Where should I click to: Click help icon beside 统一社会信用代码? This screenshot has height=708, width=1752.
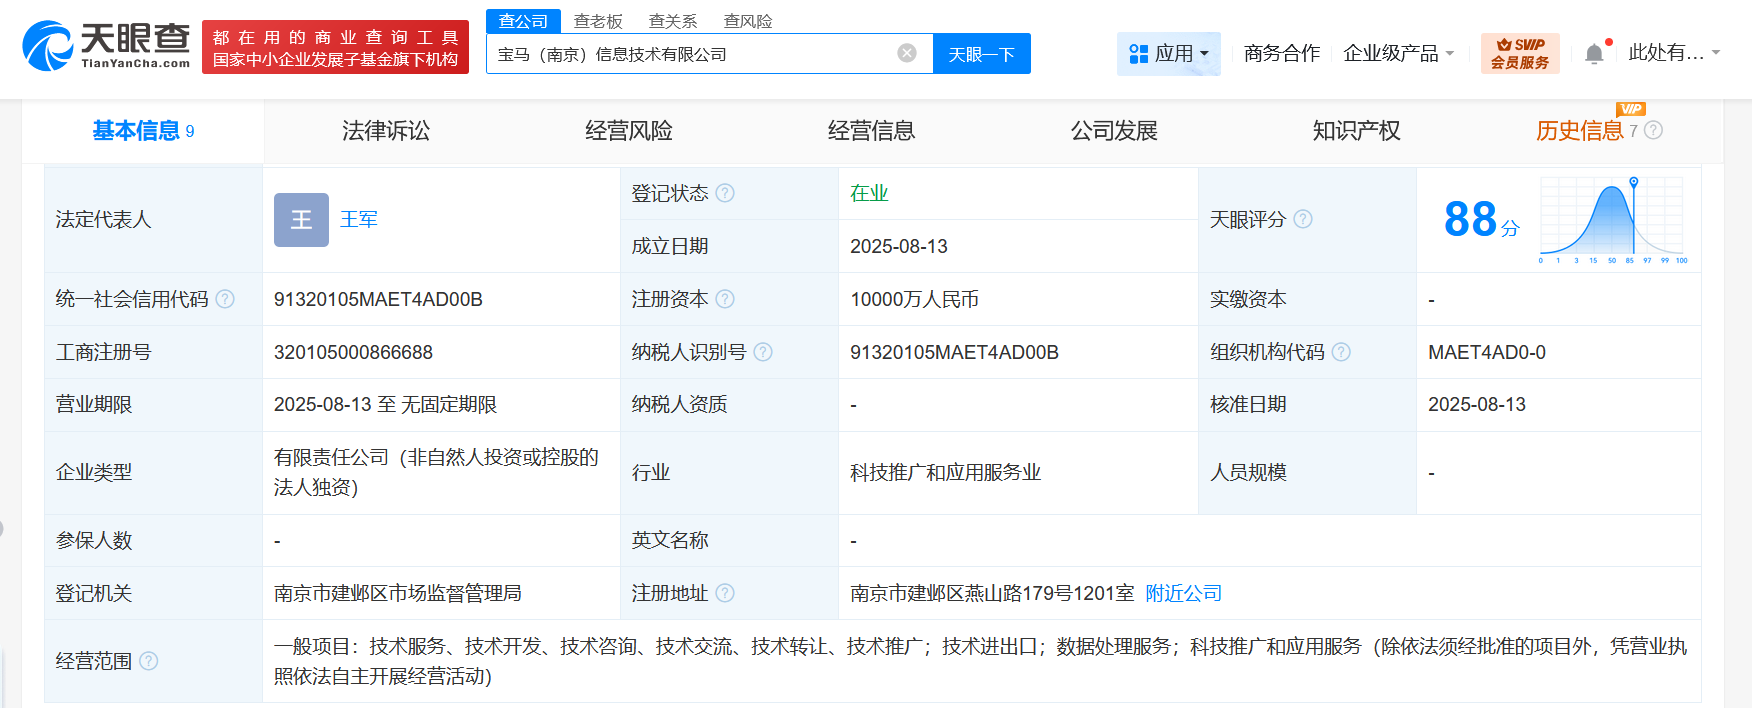coord(225,299)
